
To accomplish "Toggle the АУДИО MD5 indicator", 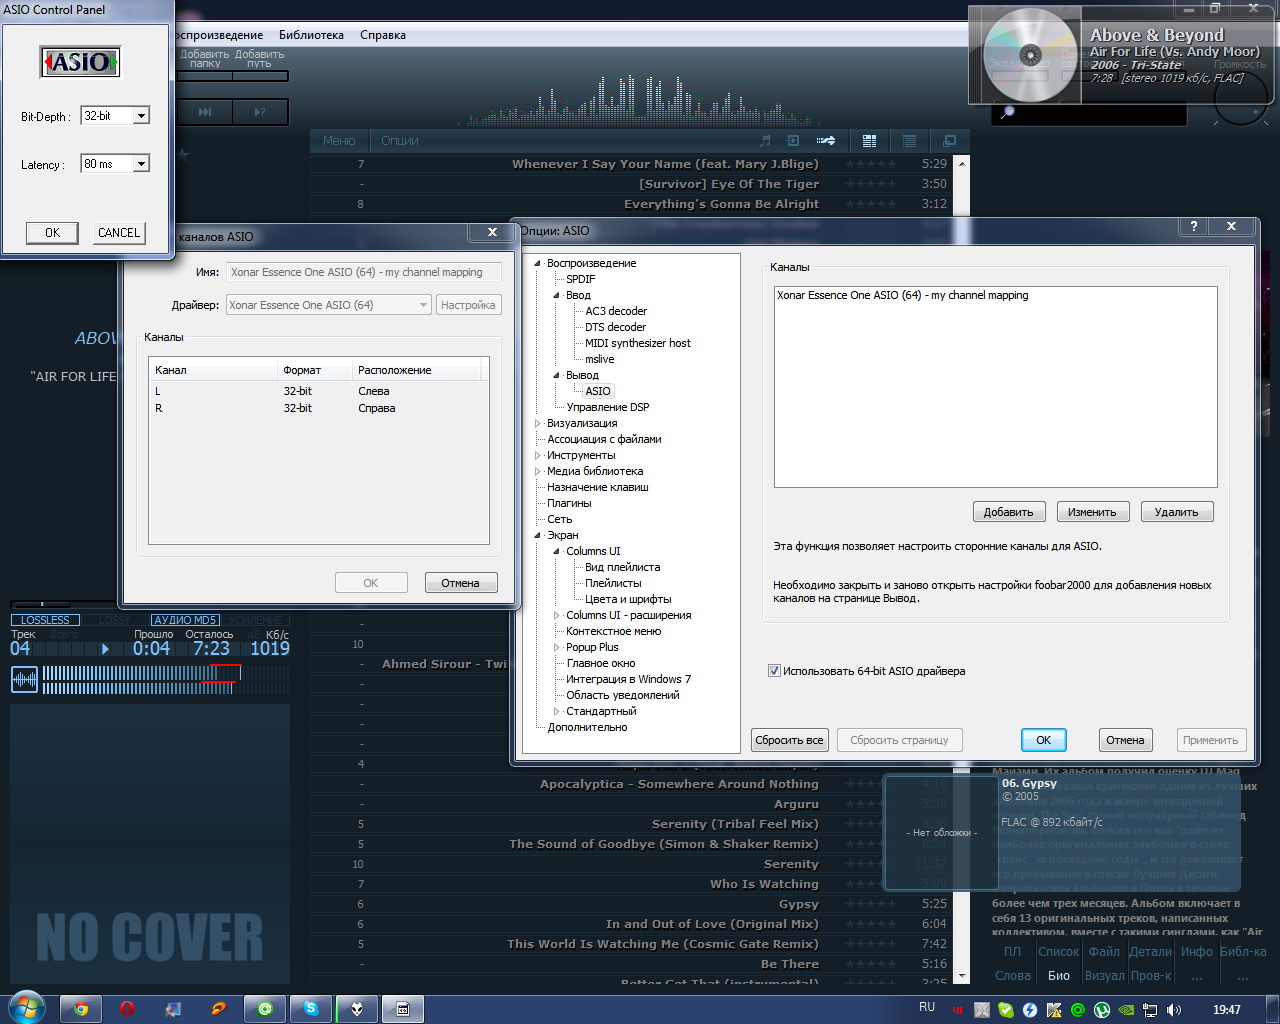I will tap(185, 620).
